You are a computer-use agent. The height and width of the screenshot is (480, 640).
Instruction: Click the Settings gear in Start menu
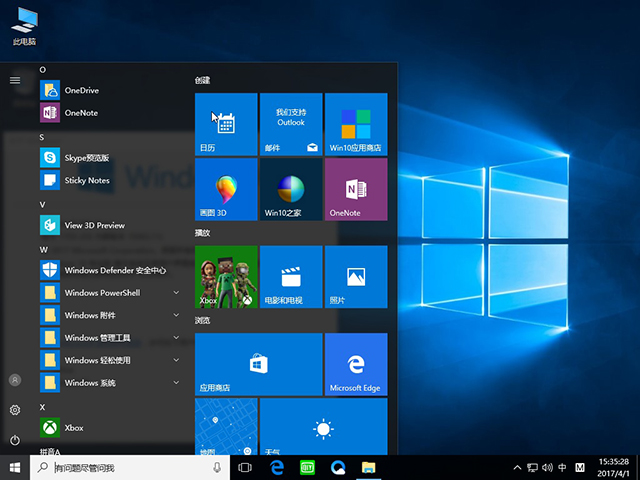coord(15,410)
